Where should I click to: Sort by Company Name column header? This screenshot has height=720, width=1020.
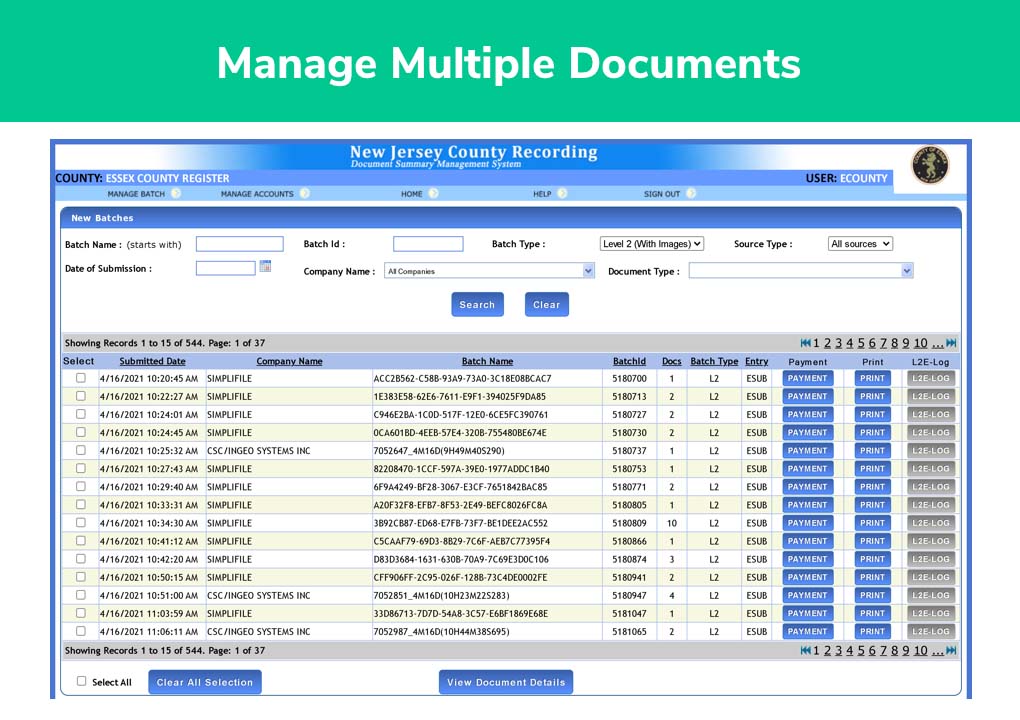coord(289,361)
